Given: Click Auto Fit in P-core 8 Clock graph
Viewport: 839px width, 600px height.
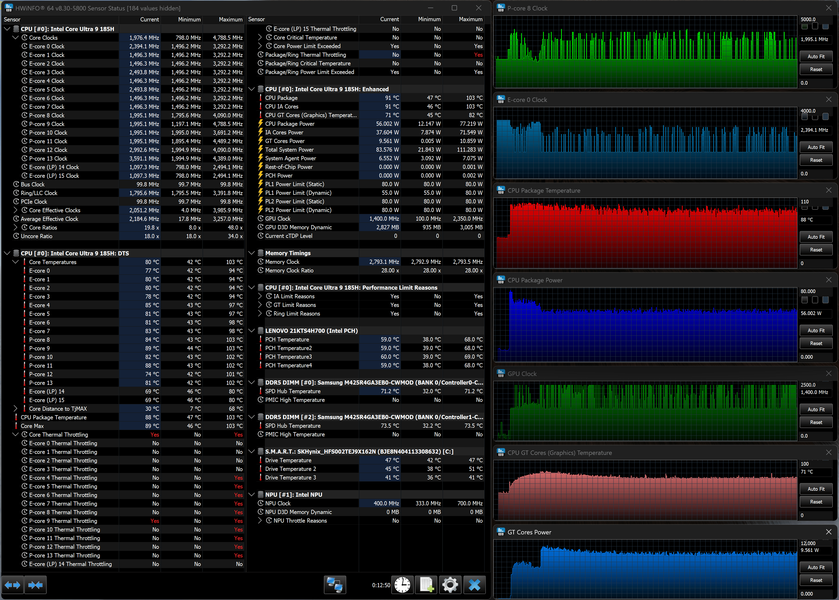Looking at the screenshot, I should [815, 56].
